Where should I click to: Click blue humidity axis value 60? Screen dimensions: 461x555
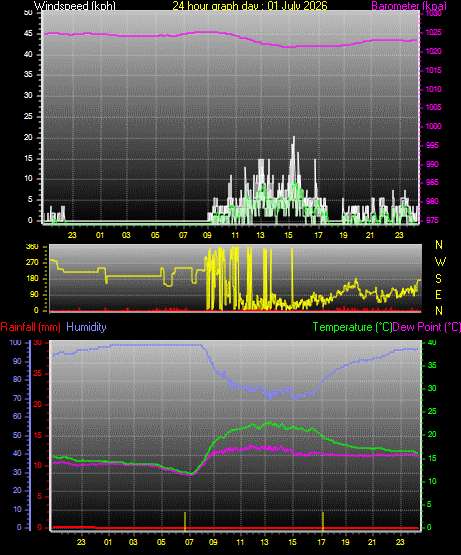(x=17, y=417)
